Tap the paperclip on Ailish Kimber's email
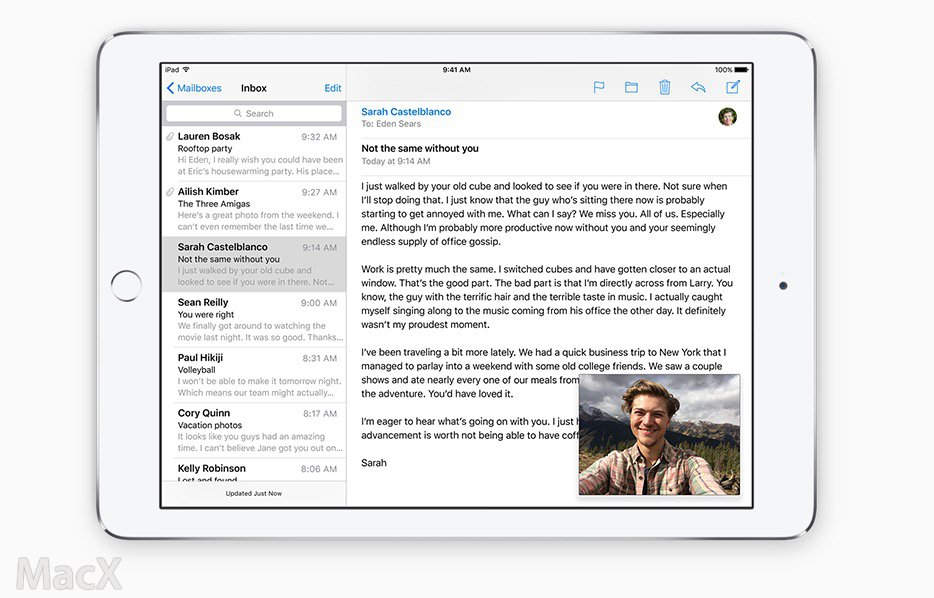This screenshot has width=934, height=598. click(170, 192)
